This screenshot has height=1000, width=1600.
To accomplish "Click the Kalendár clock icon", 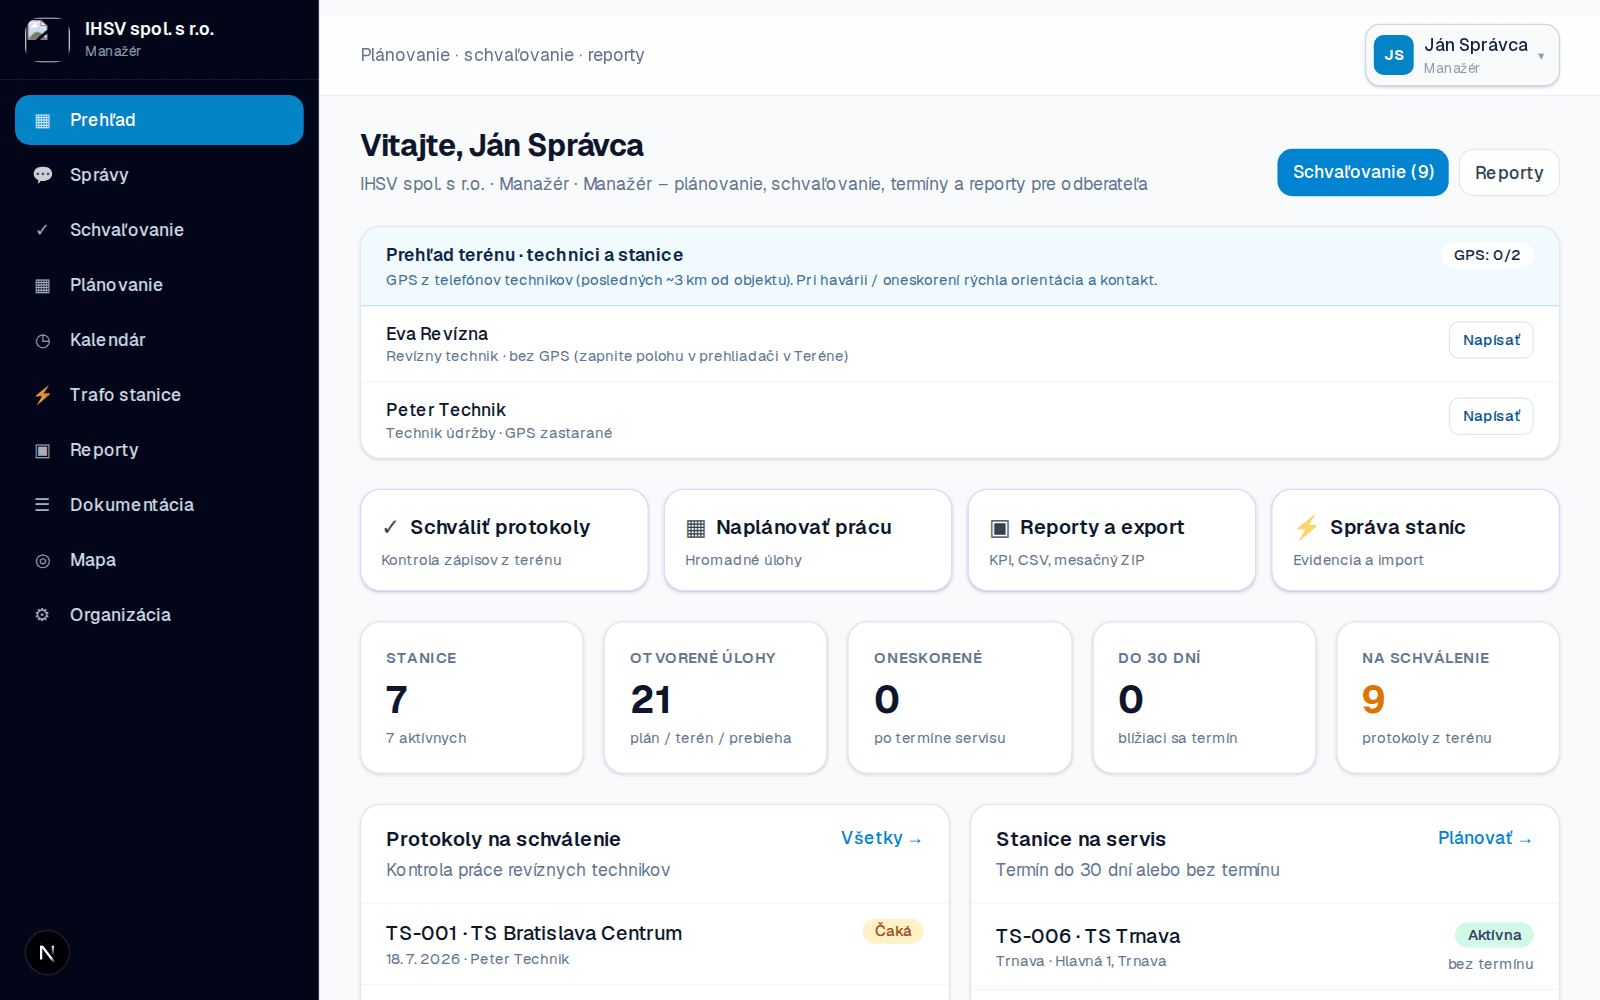I will [42, 341].
